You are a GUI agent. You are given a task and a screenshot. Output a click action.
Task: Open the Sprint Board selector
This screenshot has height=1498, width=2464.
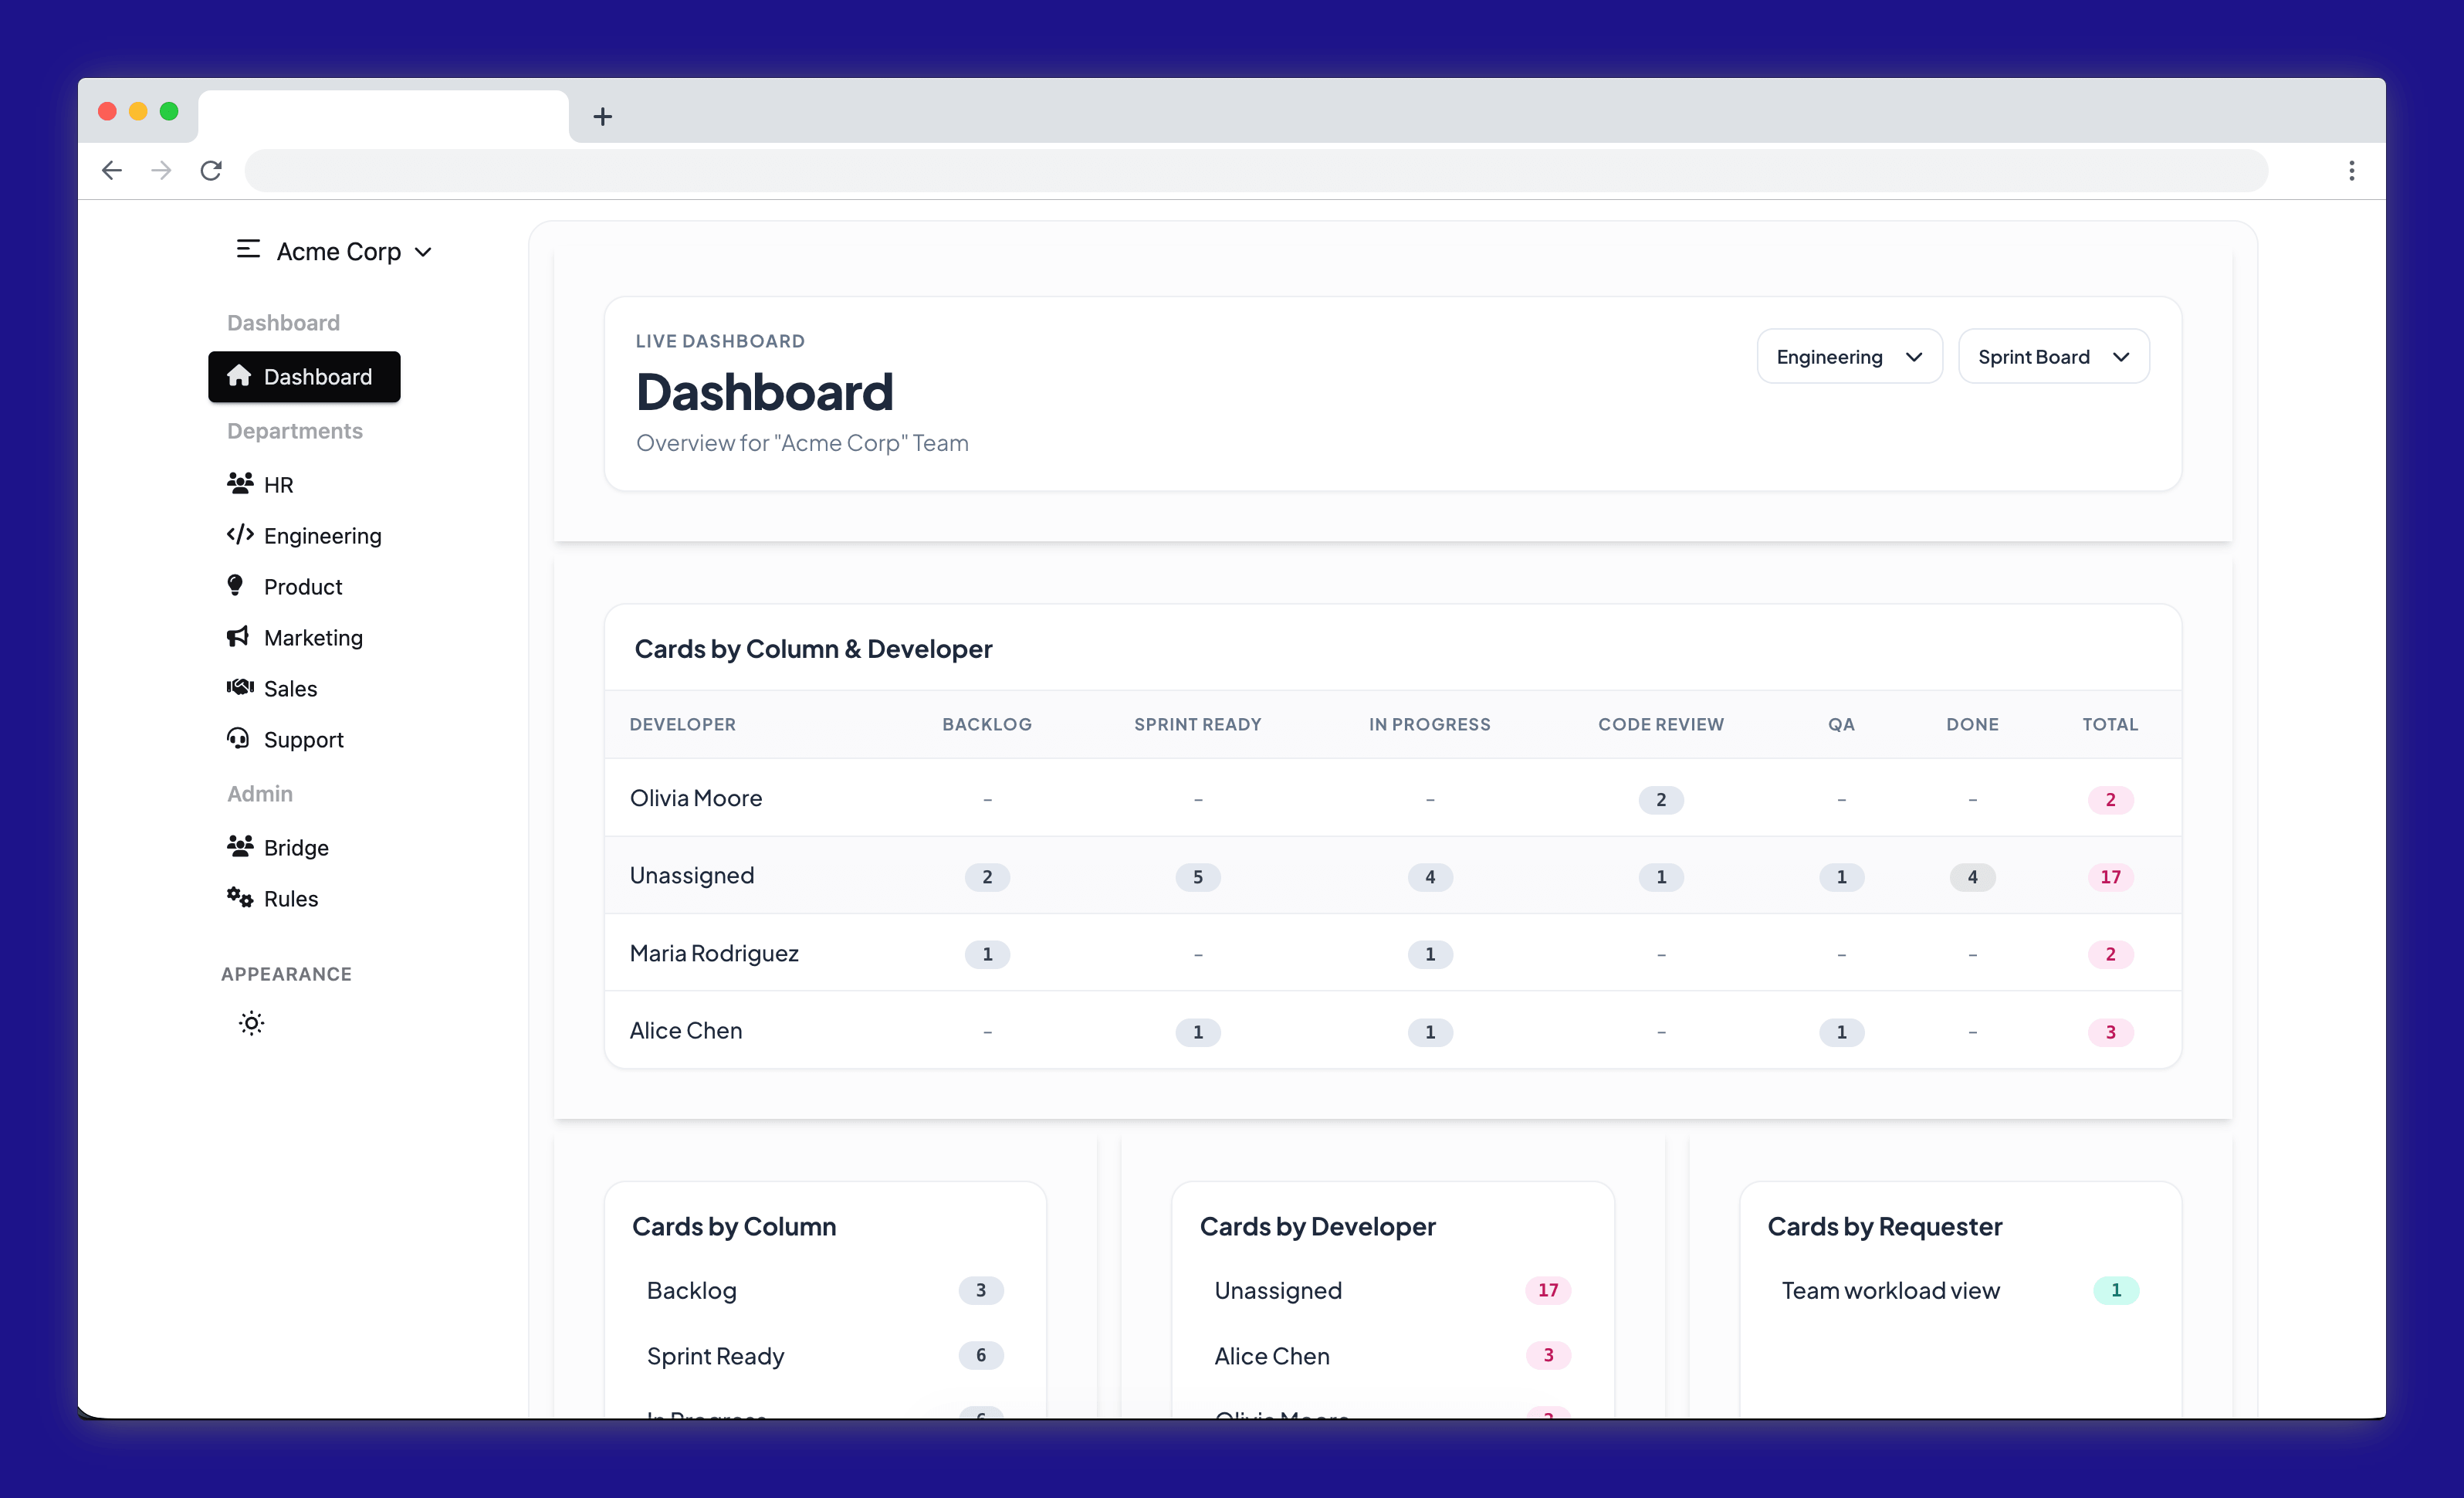pos(2053,356)
